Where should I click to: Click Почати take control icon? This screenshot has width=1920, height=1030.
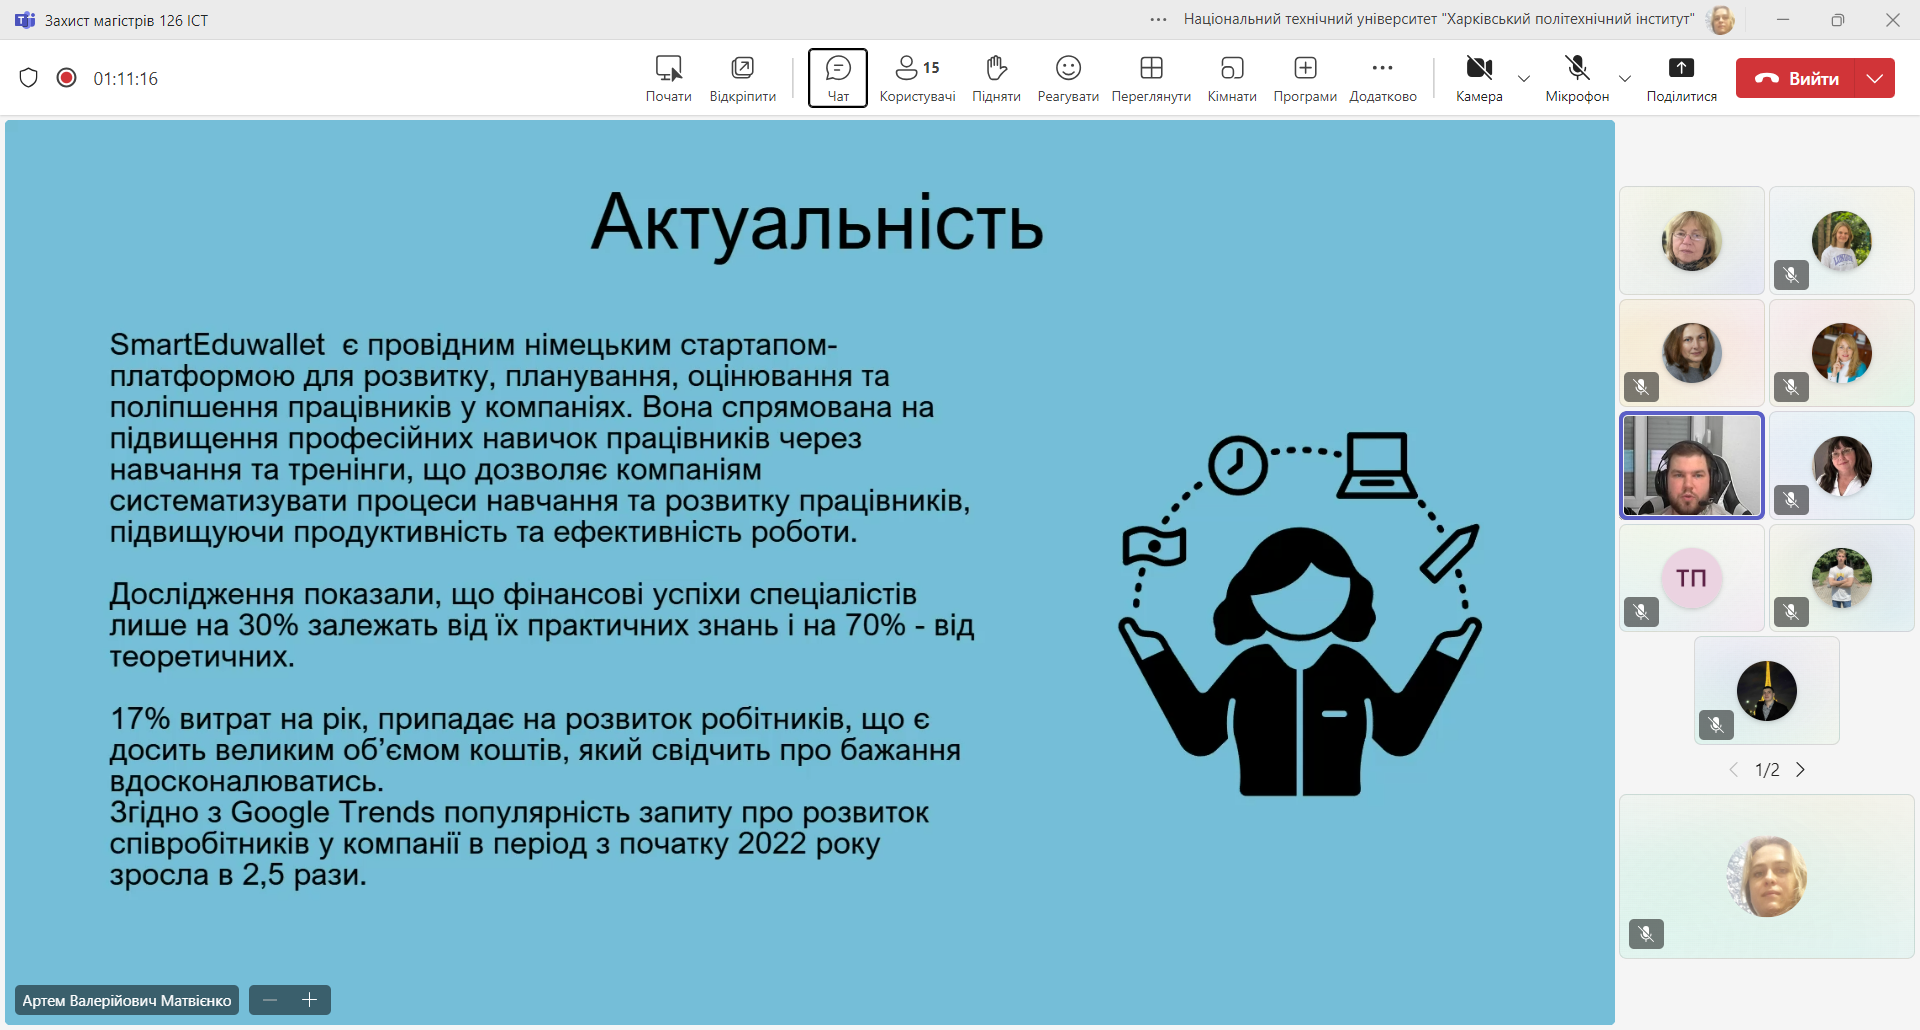[x=668, y=78]
